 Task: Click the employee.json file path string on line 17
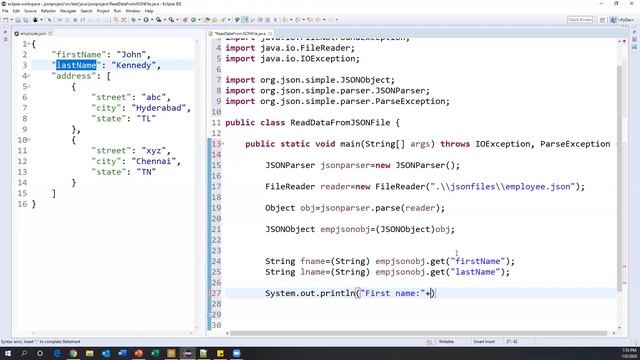coord(503,187)
